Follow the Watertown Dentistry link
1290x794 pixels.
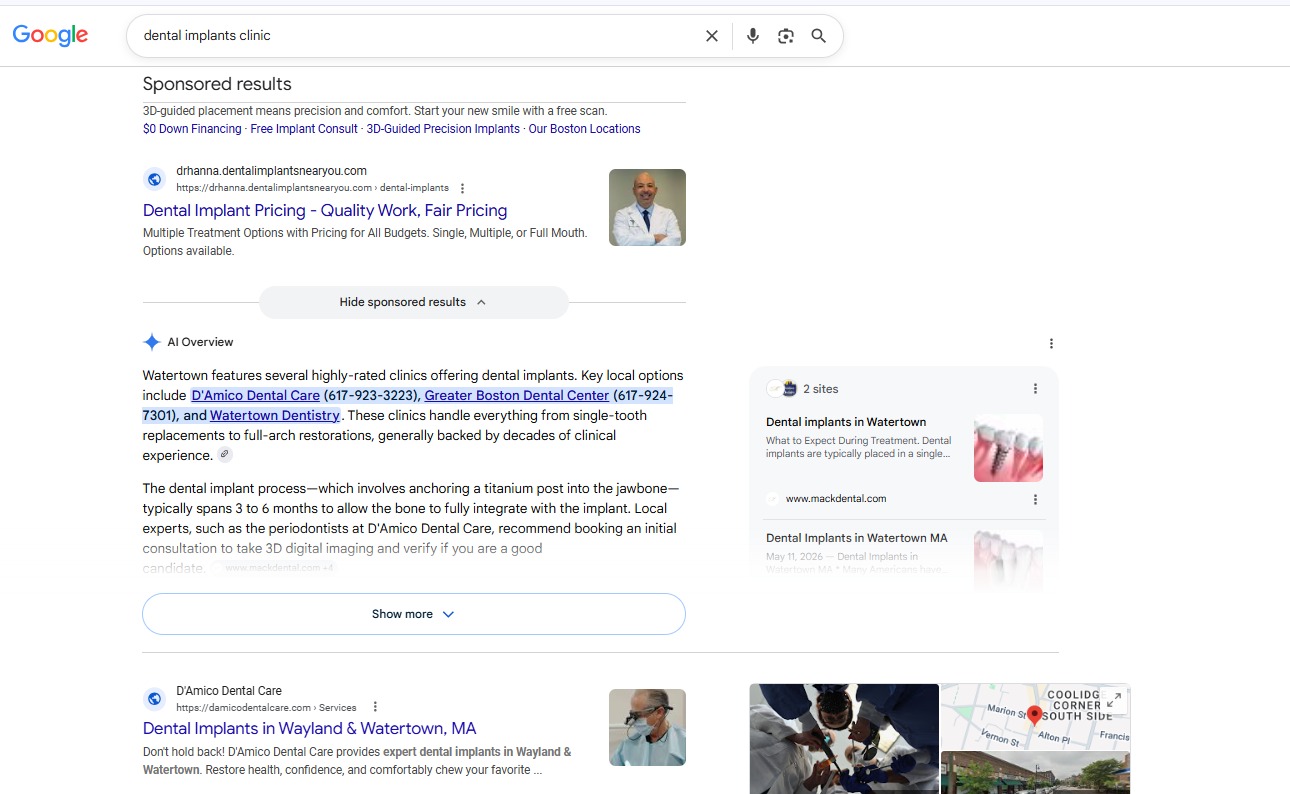point(275,415)
